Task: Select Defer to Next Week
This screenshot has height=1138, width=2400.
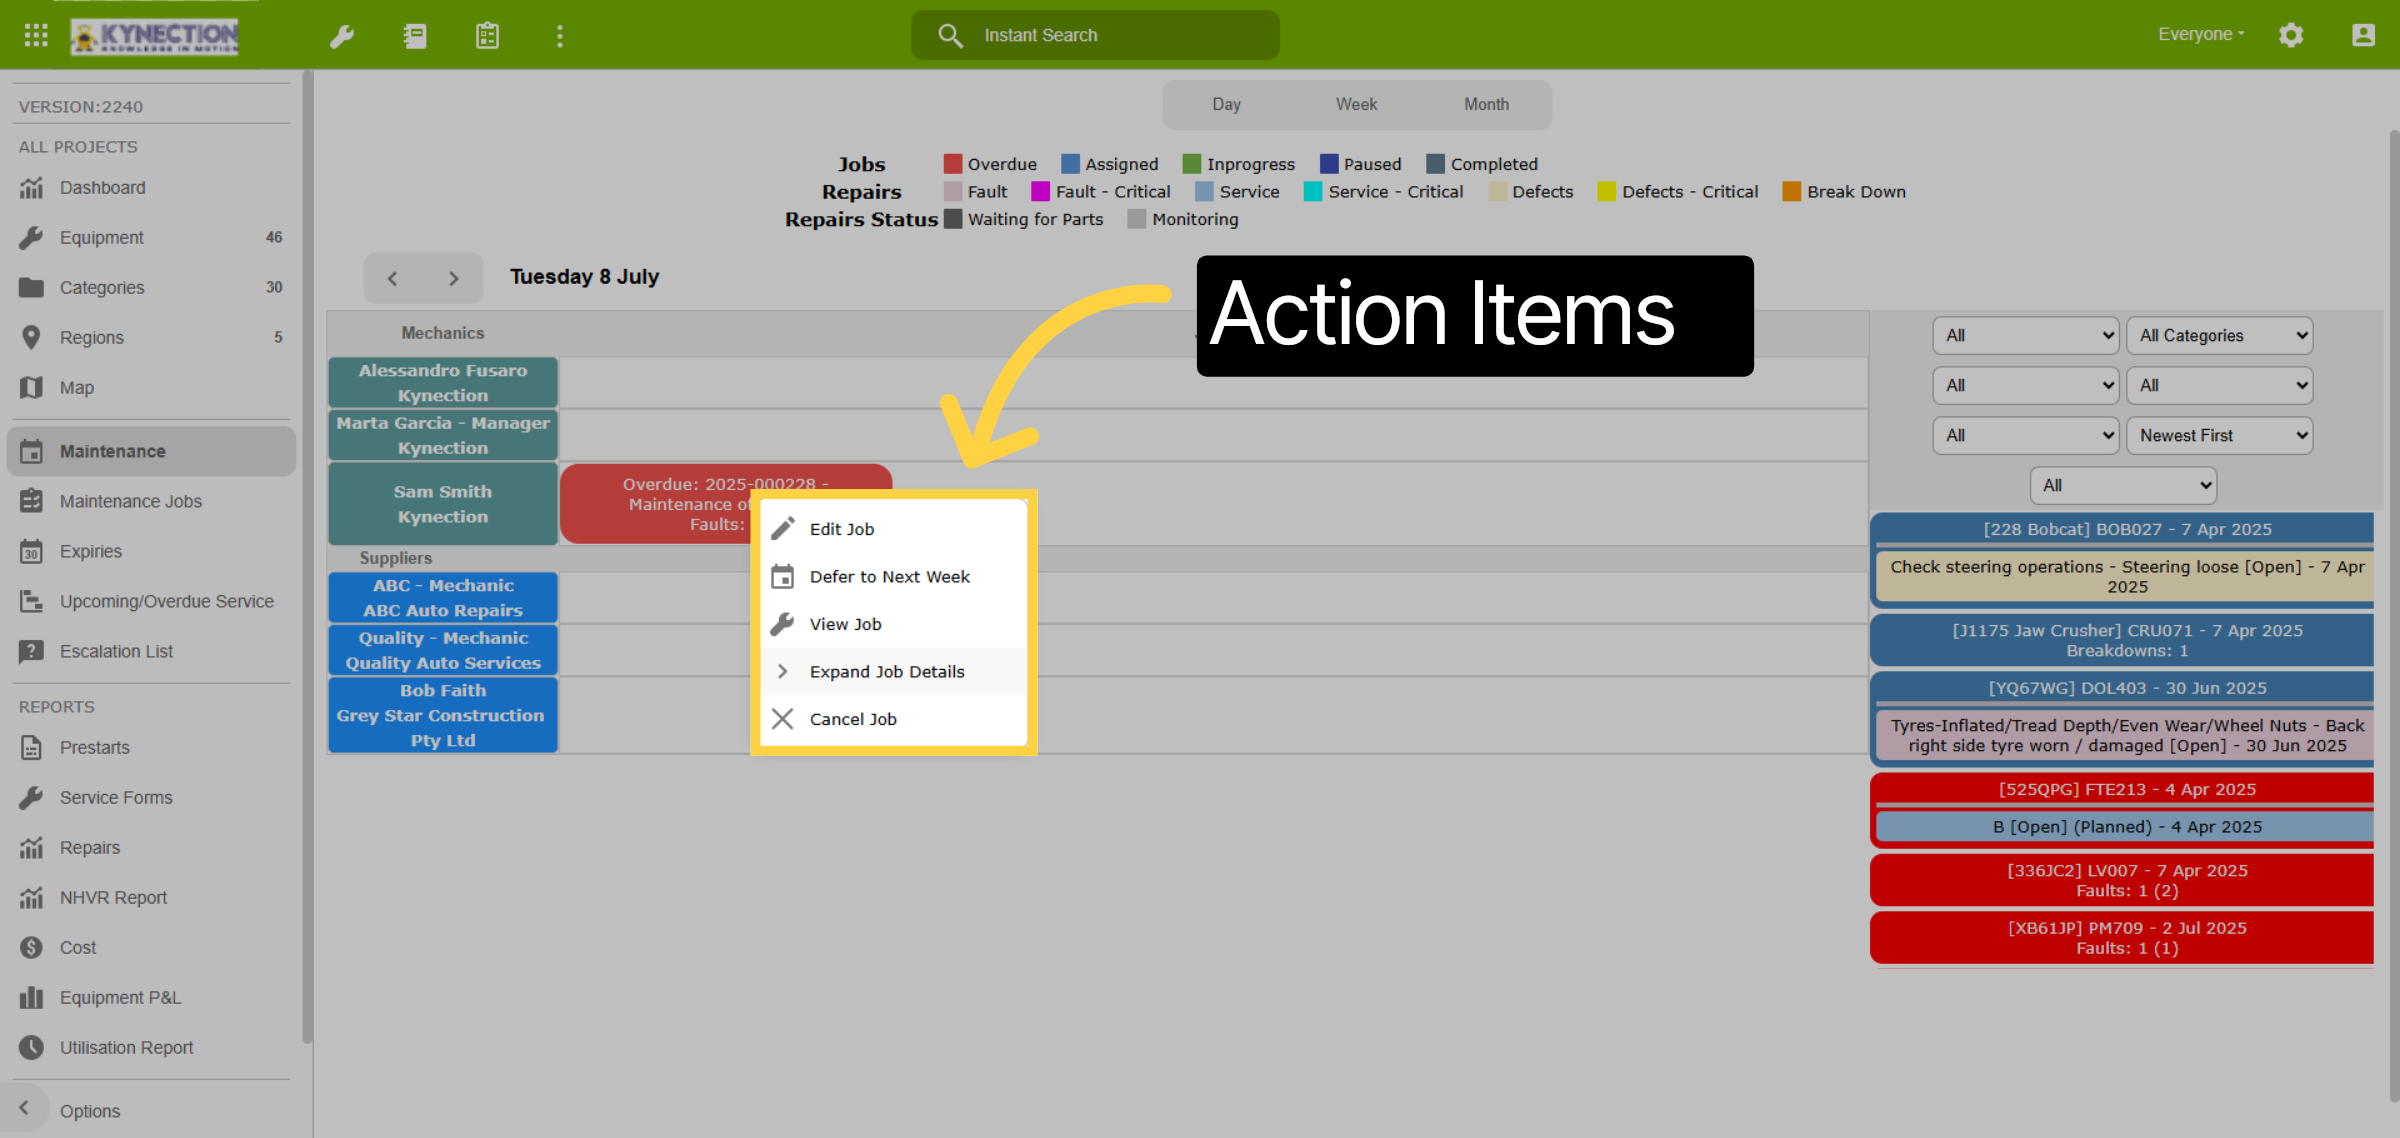Action: pos(894,576)
